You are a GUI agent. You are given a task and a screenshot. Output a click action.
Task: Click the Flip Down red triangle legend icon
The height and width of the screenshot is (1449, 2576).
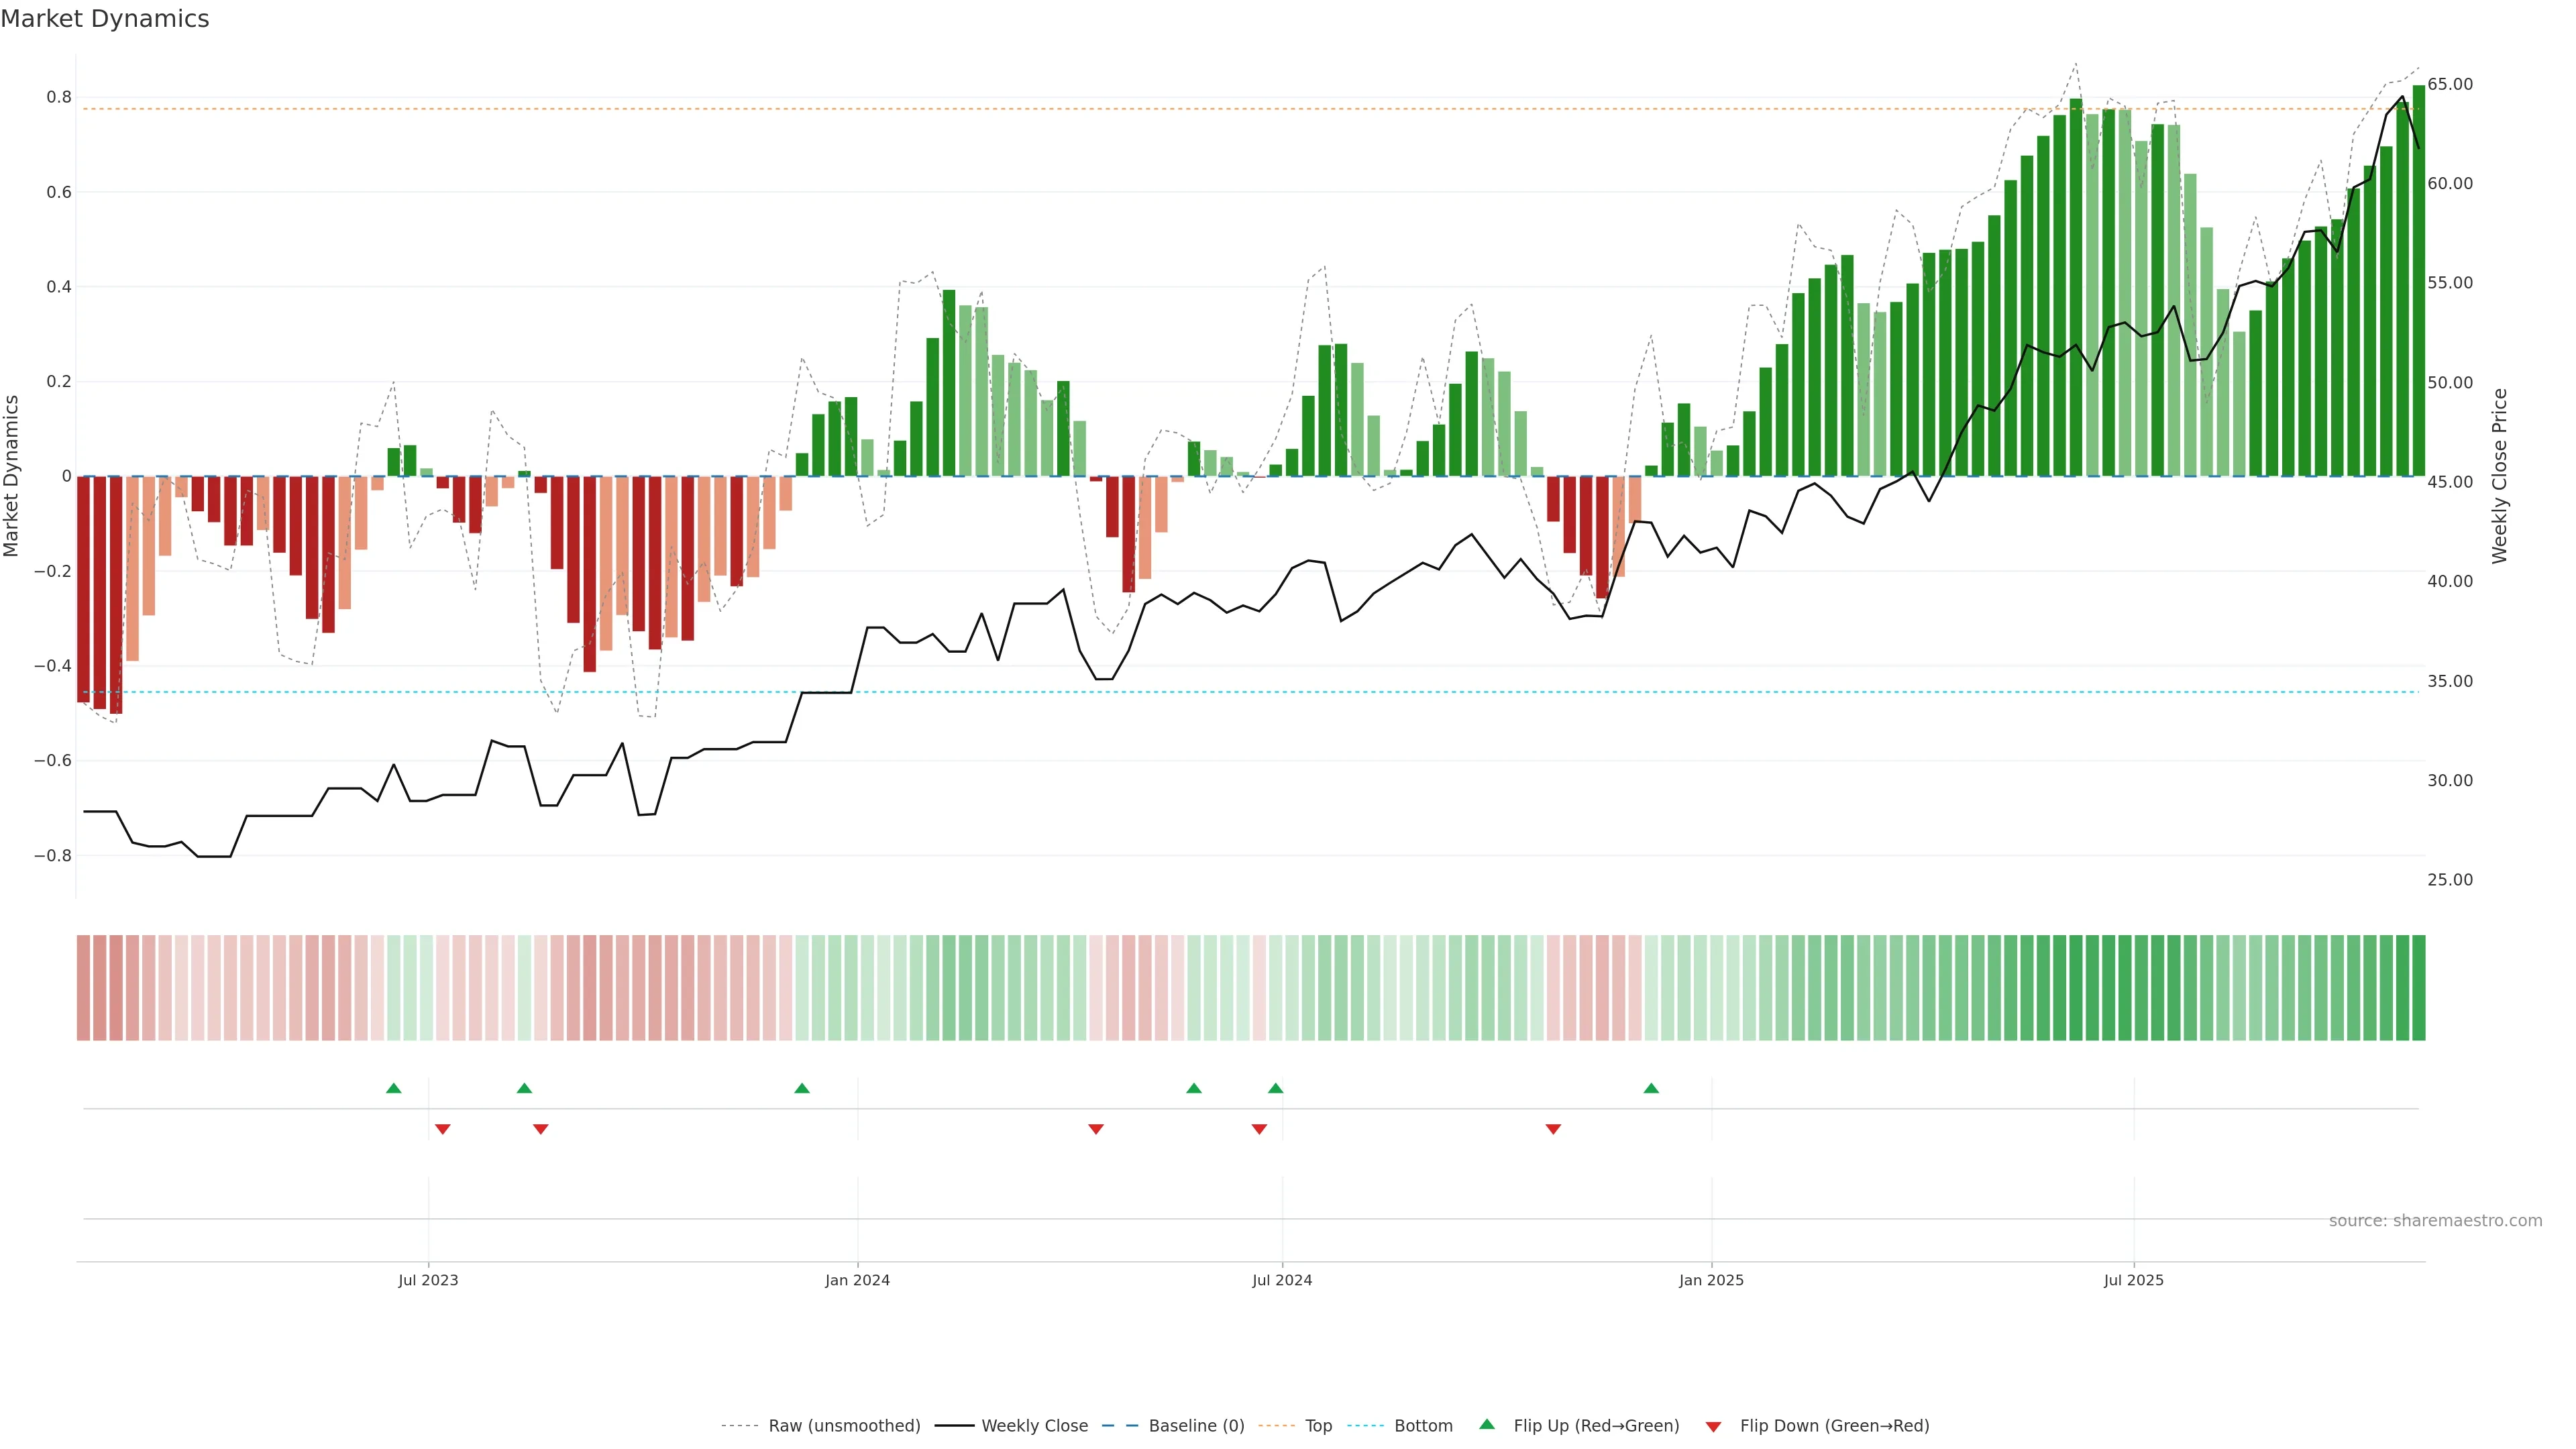pyautogui.click(x=1713, y=1427)
